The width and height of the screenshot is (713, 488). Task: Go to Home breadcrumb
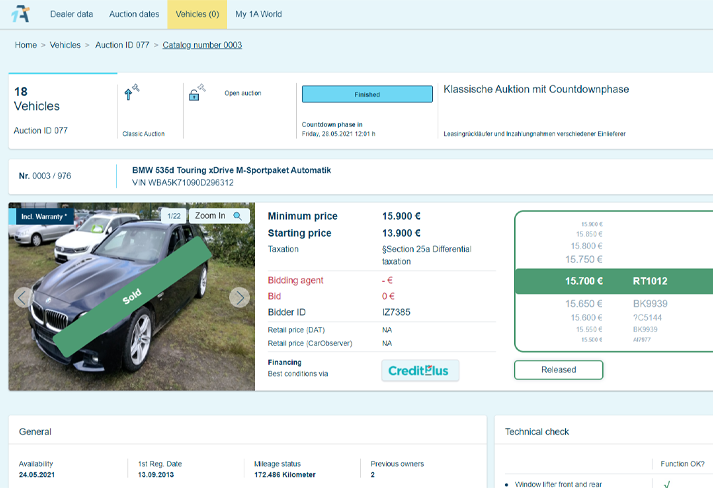point(25,45)
